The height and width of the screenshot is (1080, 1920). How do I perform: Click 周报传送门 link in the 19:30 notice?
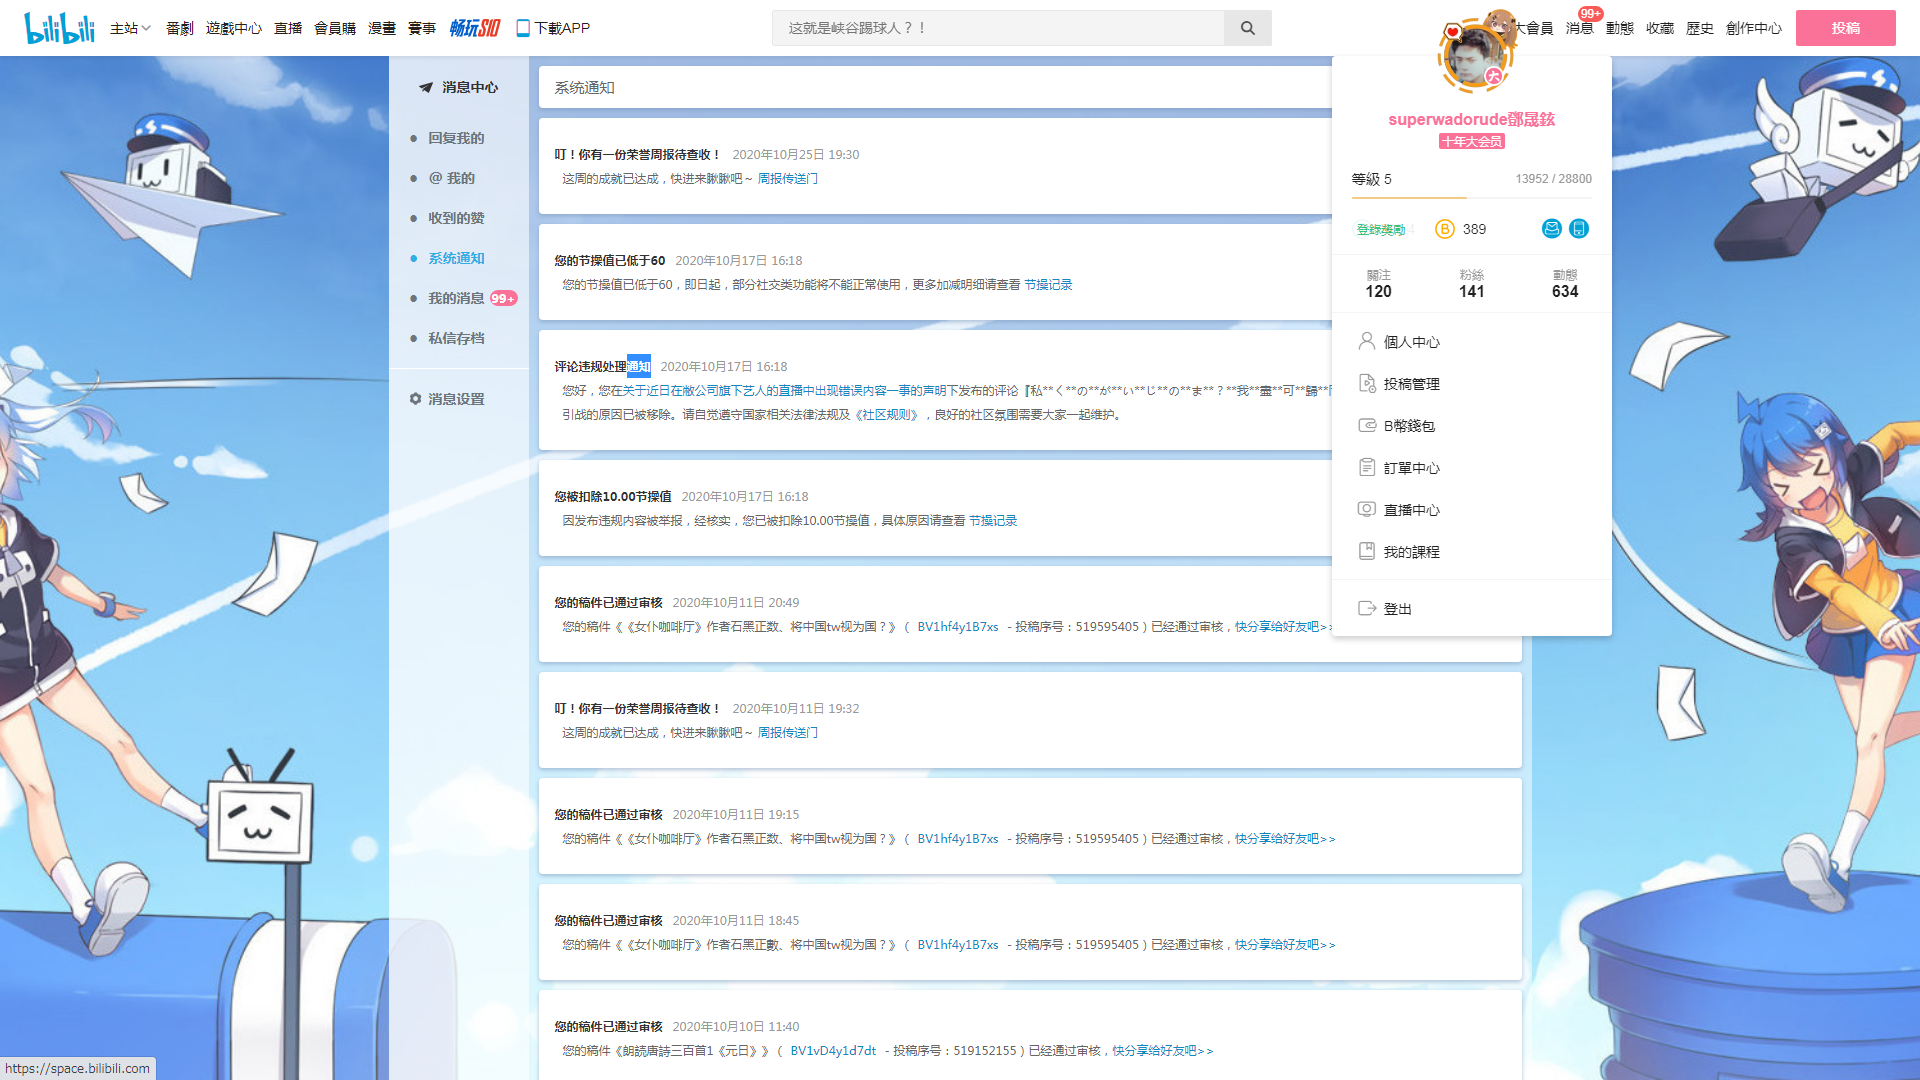pyautogui.click(x=787, y=178)
